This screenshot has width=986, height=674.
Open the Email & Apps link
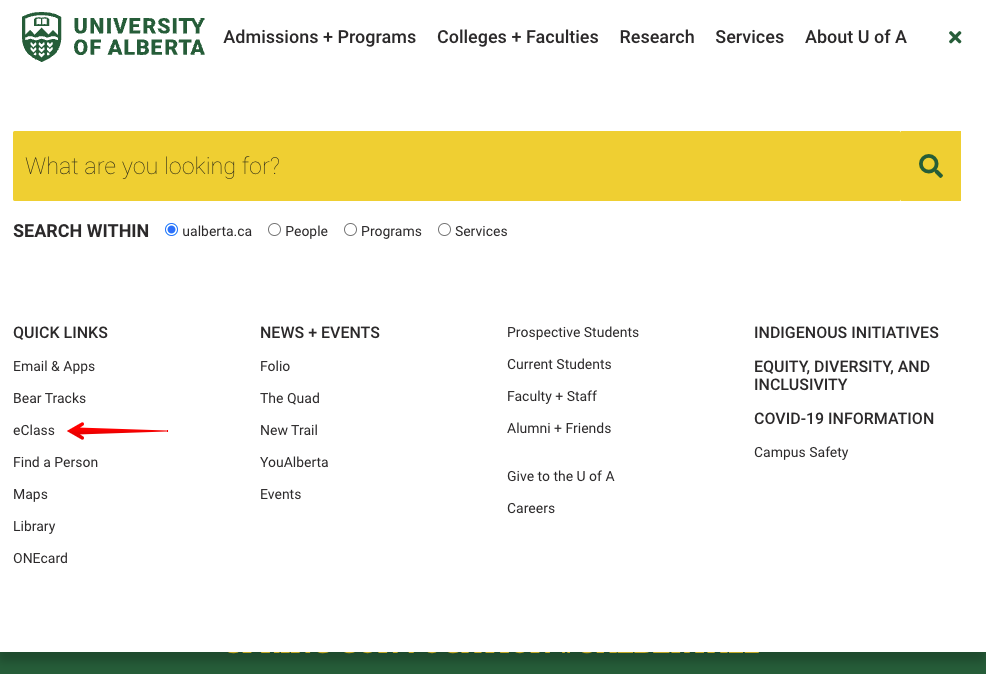point(54,366)
